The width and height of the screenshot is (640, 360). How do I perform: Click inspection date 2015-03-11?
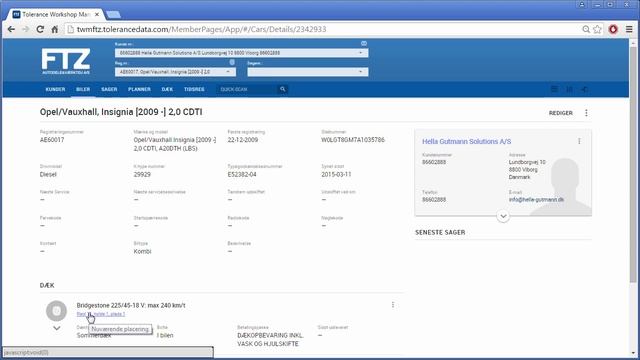pyautogui.click(x=336, y=174)
